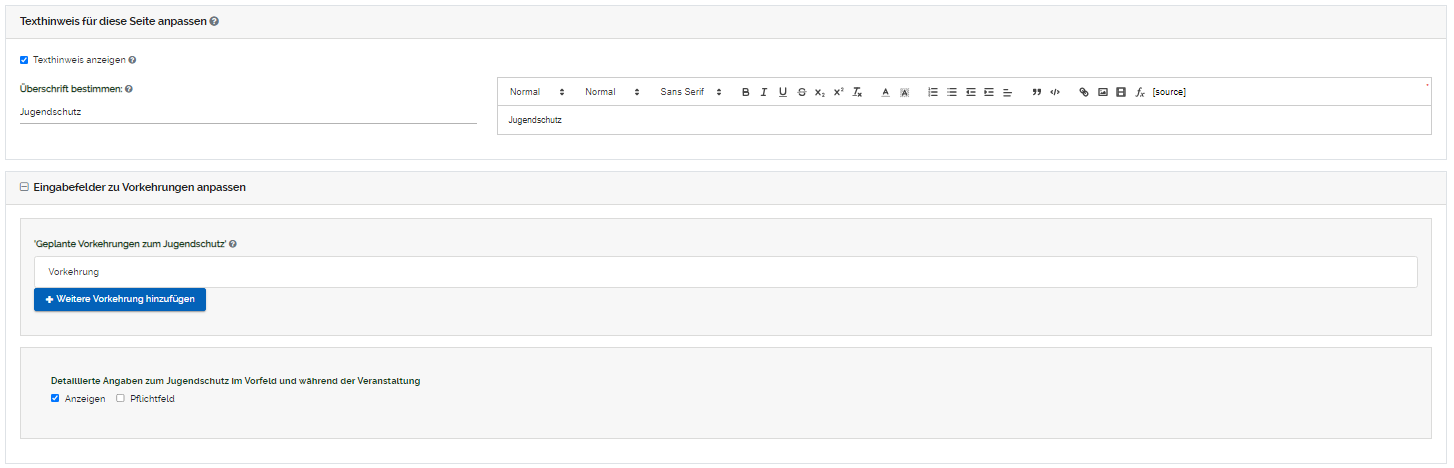1454x468 pixels.
Task: Apply italic formatting in the editor toolbar
Action: point(764,92)
